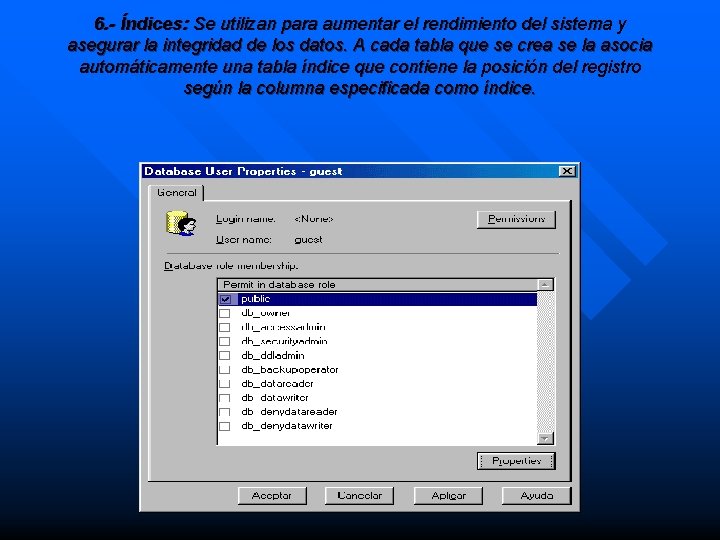Click the role list scroll down arrow

(545, 439)
